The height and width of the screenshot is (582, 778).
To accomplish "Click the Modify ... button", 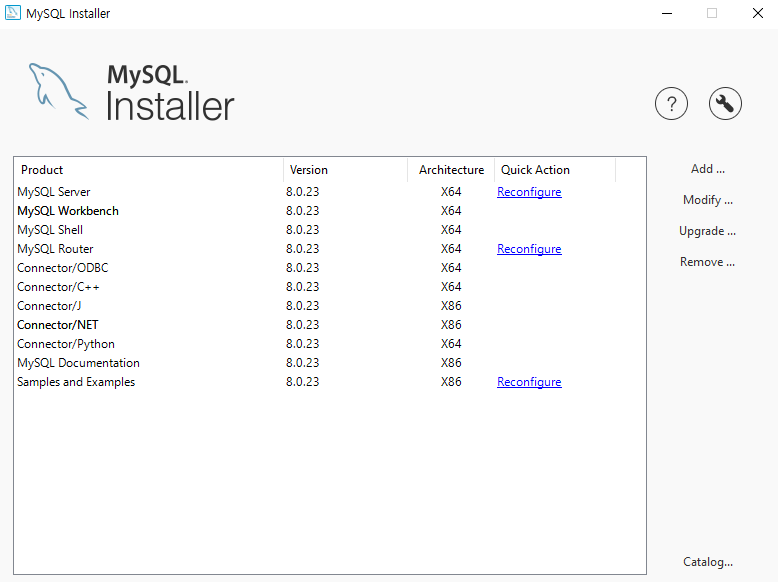I will [x=708, y=200].
